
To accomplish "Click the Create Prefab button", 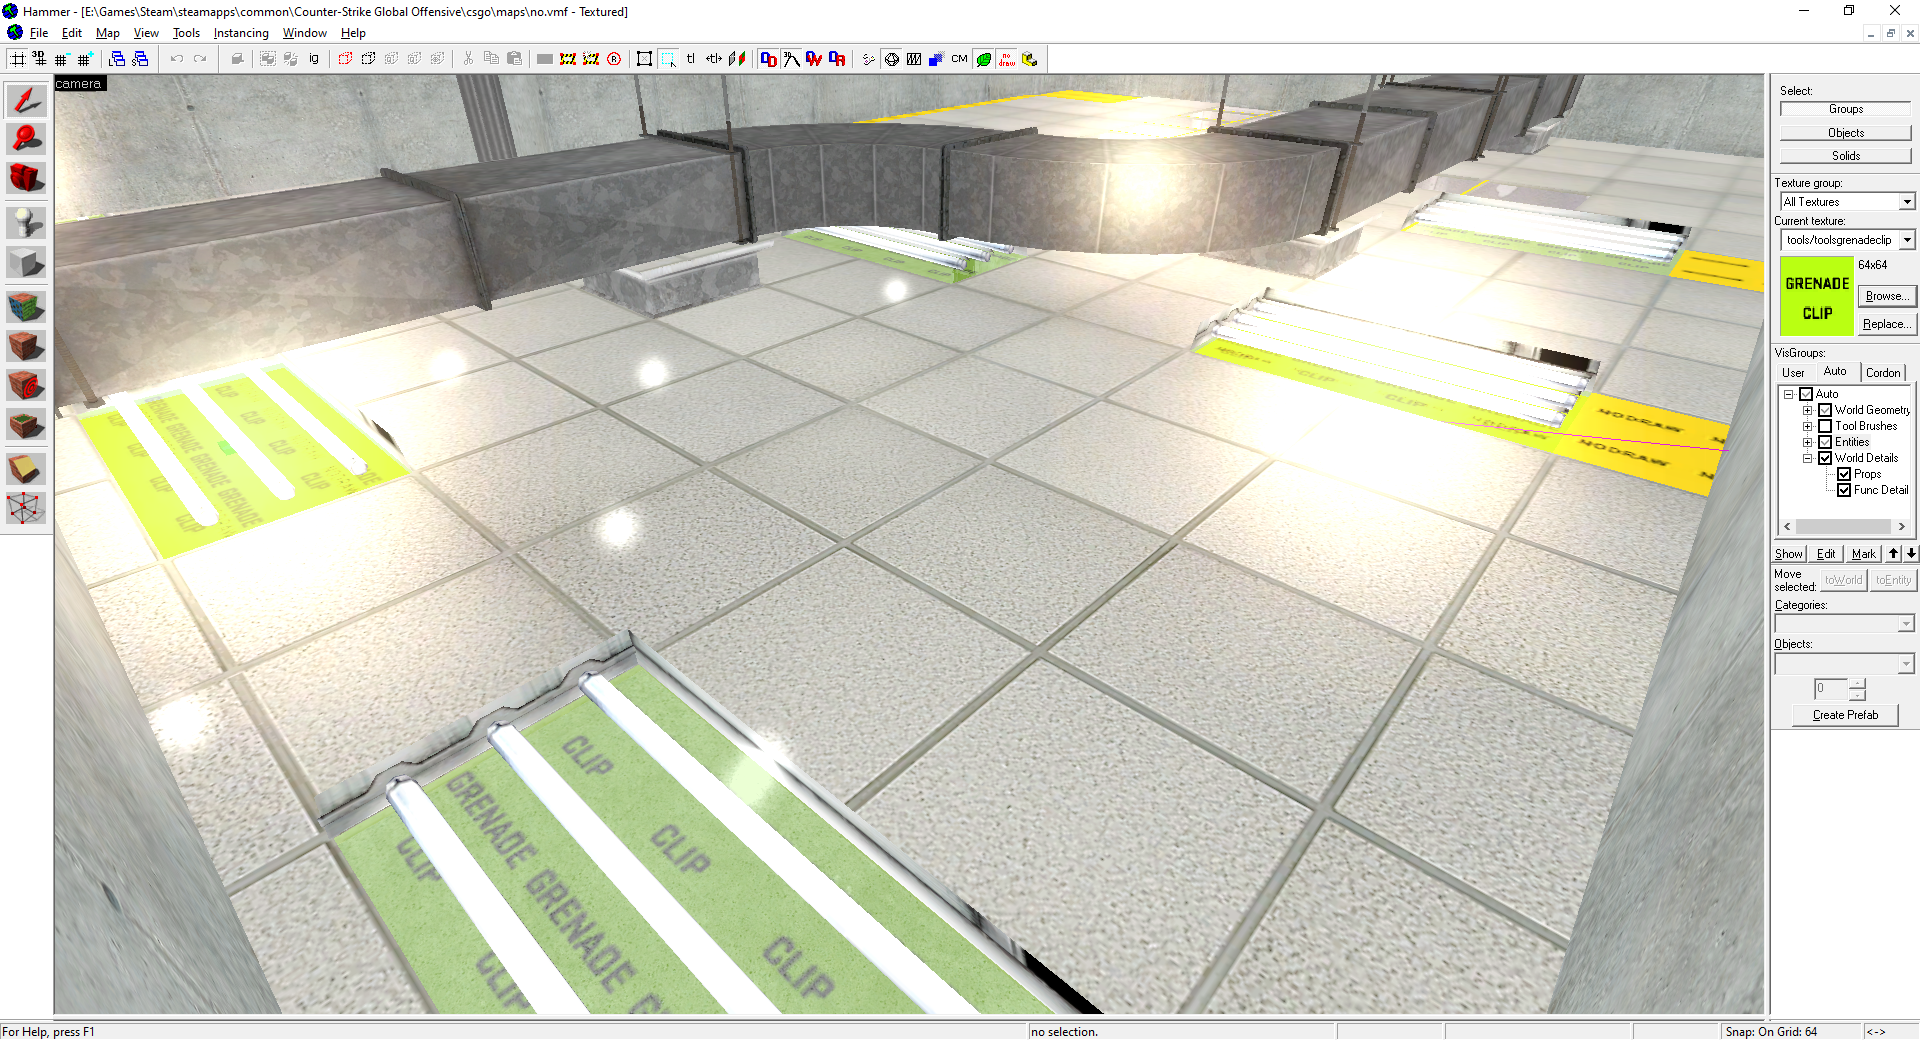I will pyautogui.click(x=1845, y=715).
